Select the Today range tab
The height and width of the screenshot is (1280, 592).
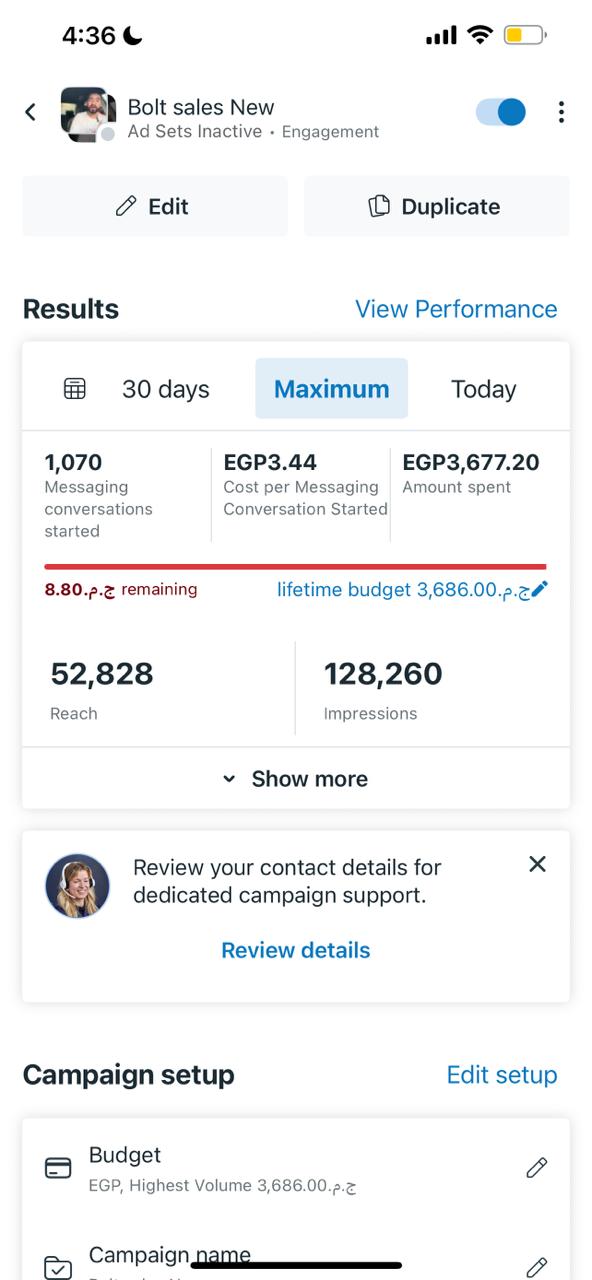coord(484,389)
